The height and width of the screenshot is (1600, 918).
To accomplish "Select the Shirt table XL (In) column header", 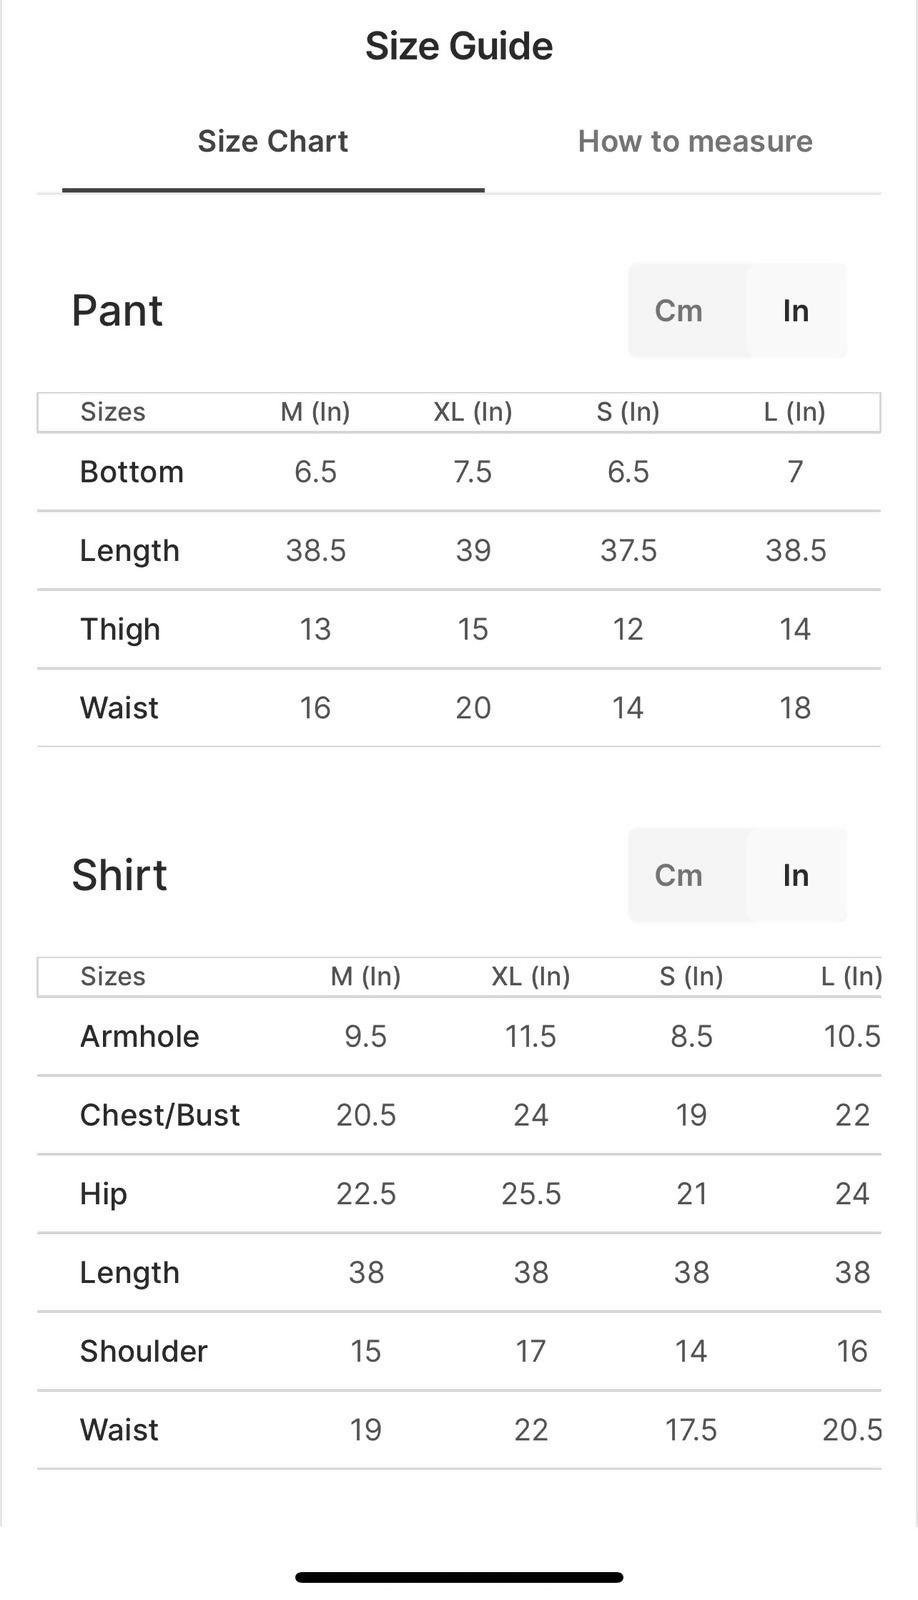I will [x=531, y=976].
